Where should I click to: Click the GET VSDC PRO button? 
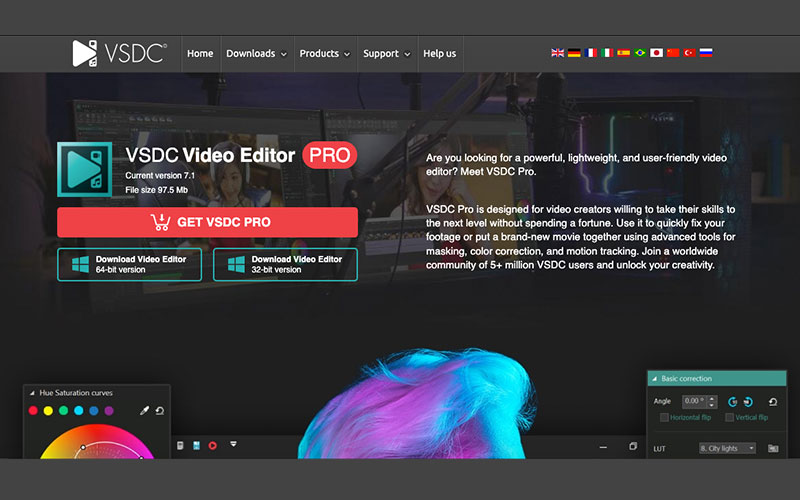(208, 222)
